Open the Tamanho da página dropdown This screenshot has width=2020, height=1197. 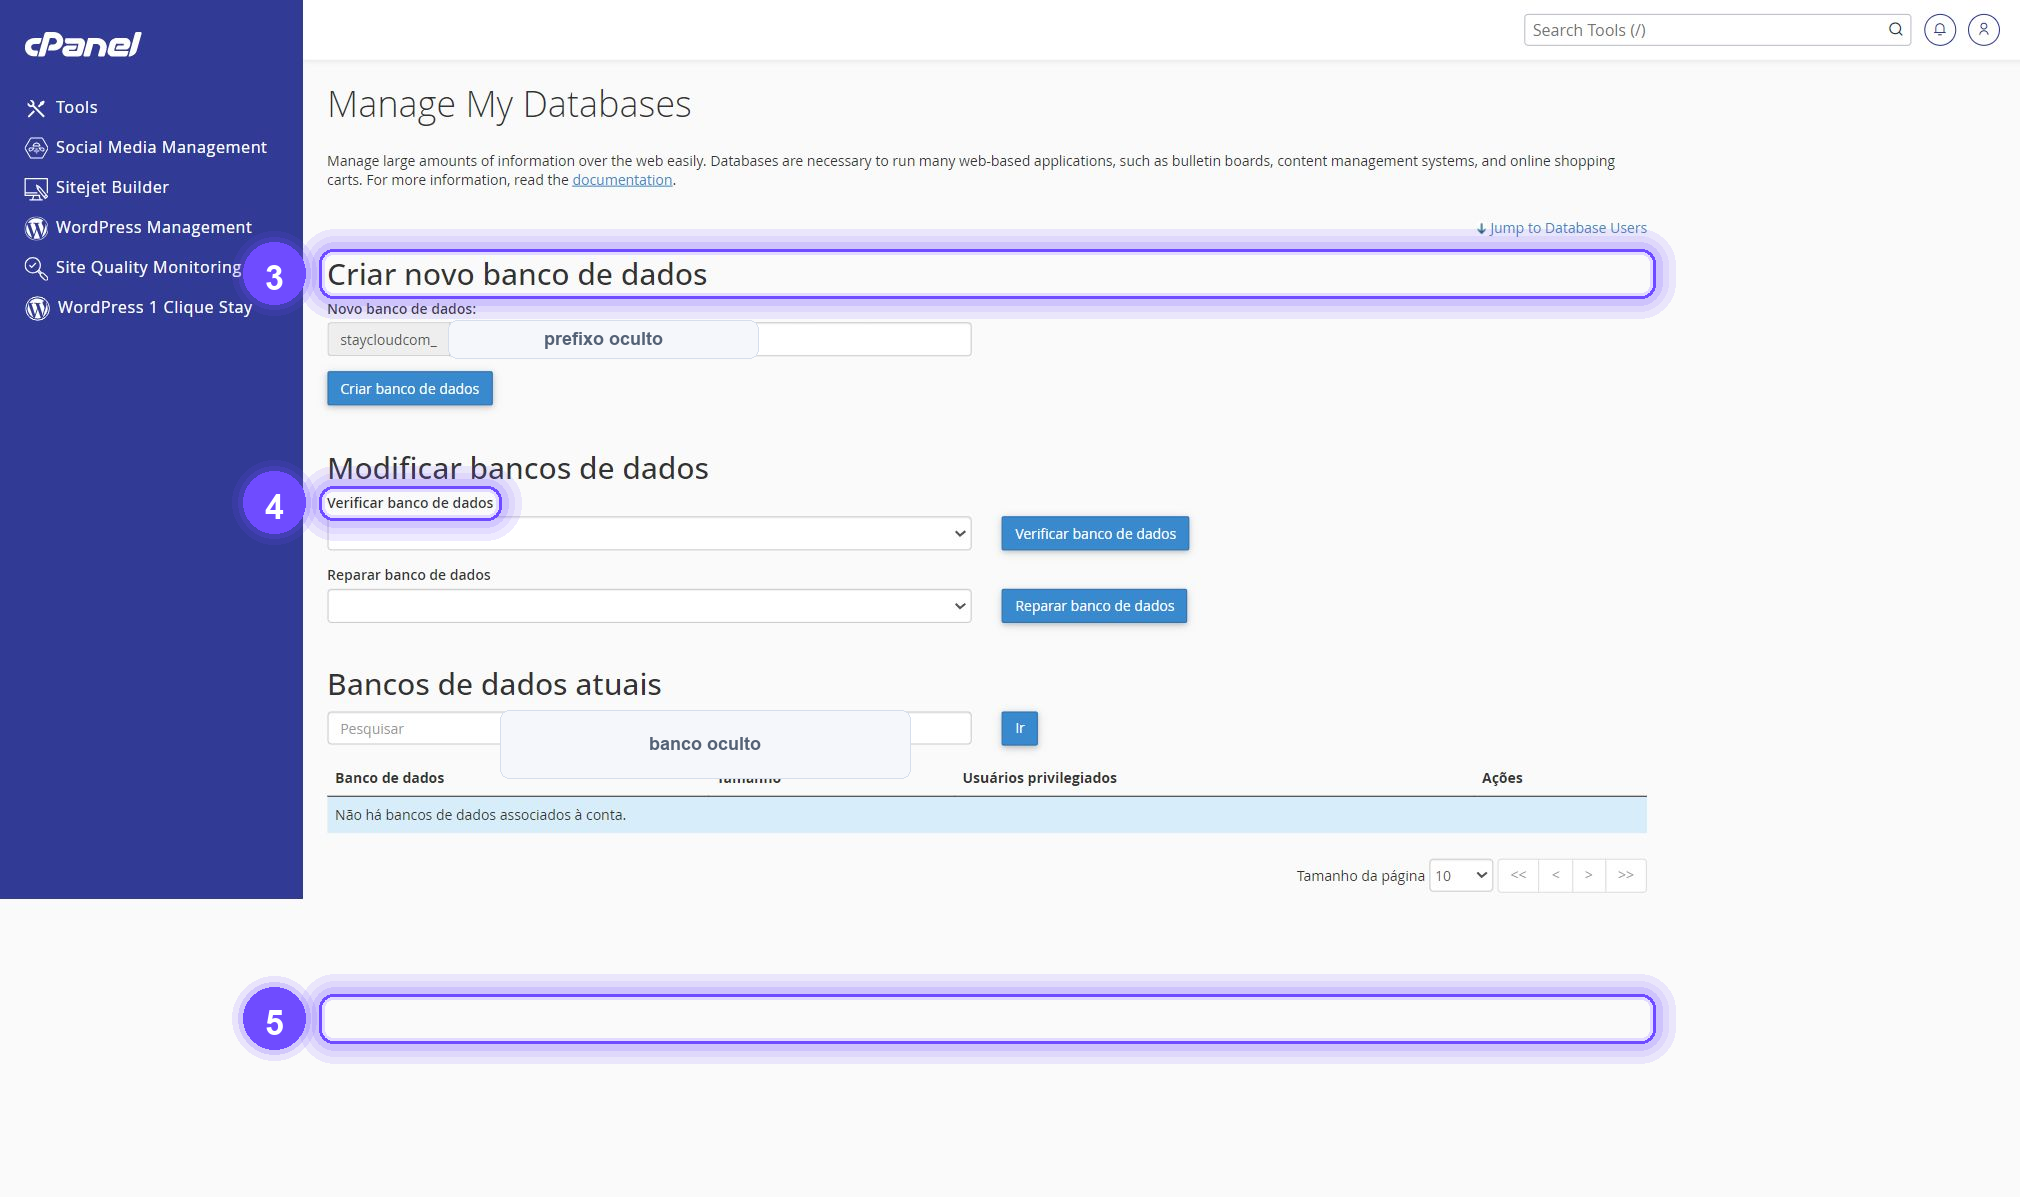(1461, 876)
